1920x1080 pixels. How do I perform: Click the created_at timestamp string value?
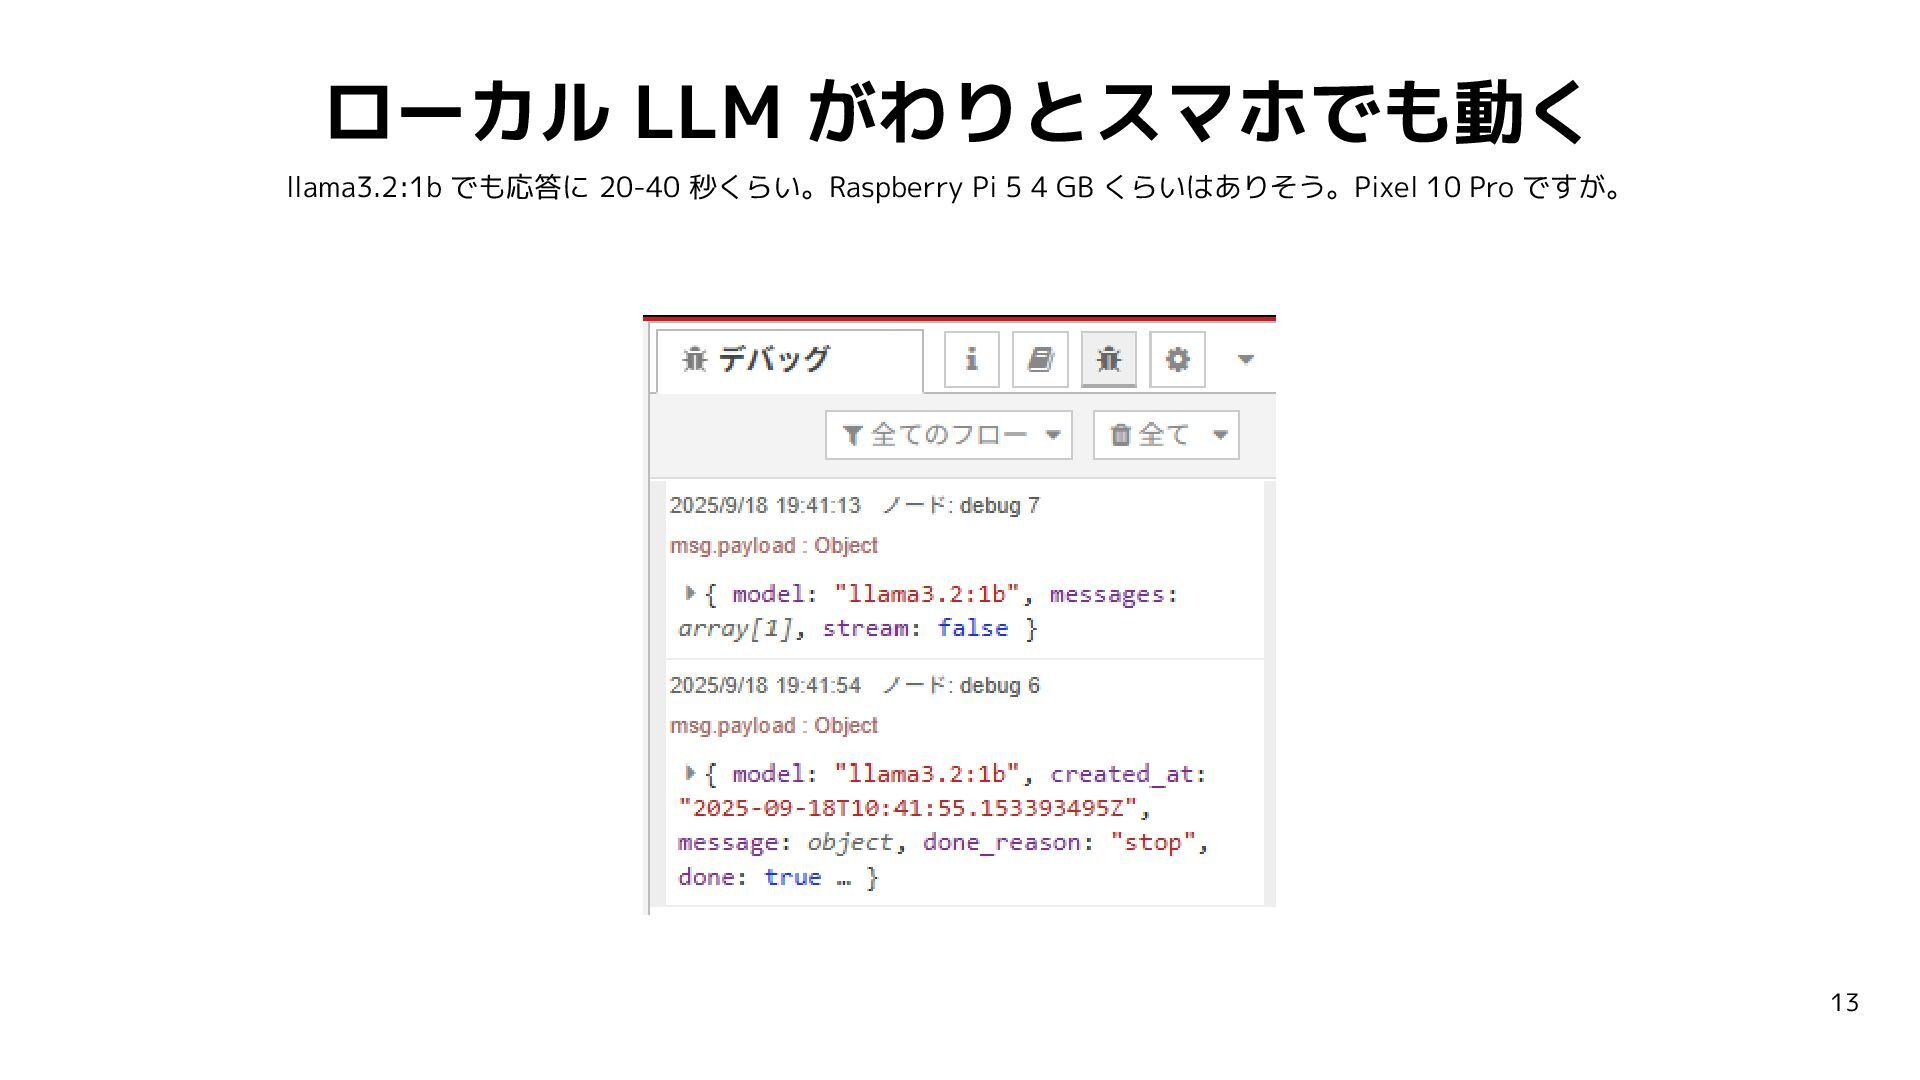coord(907,808)
